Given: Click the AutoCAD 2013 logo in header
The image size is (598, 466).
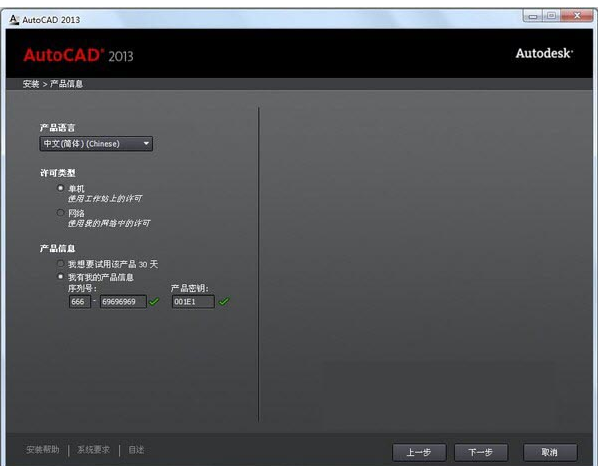Looking at the screenshot, I should click(x=78, y=56).
